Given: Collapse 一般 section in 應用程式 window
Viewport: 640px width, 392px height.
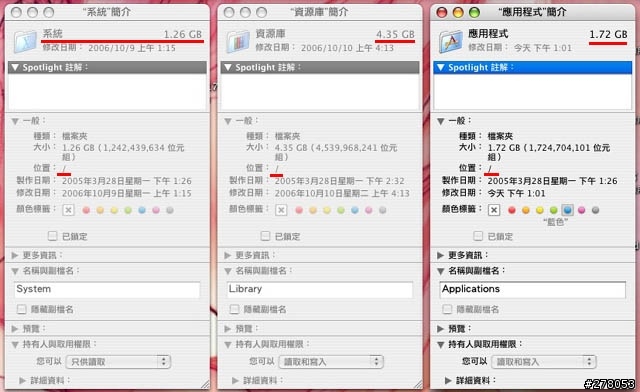Looking at the screenshot, I should pos(440,121).
